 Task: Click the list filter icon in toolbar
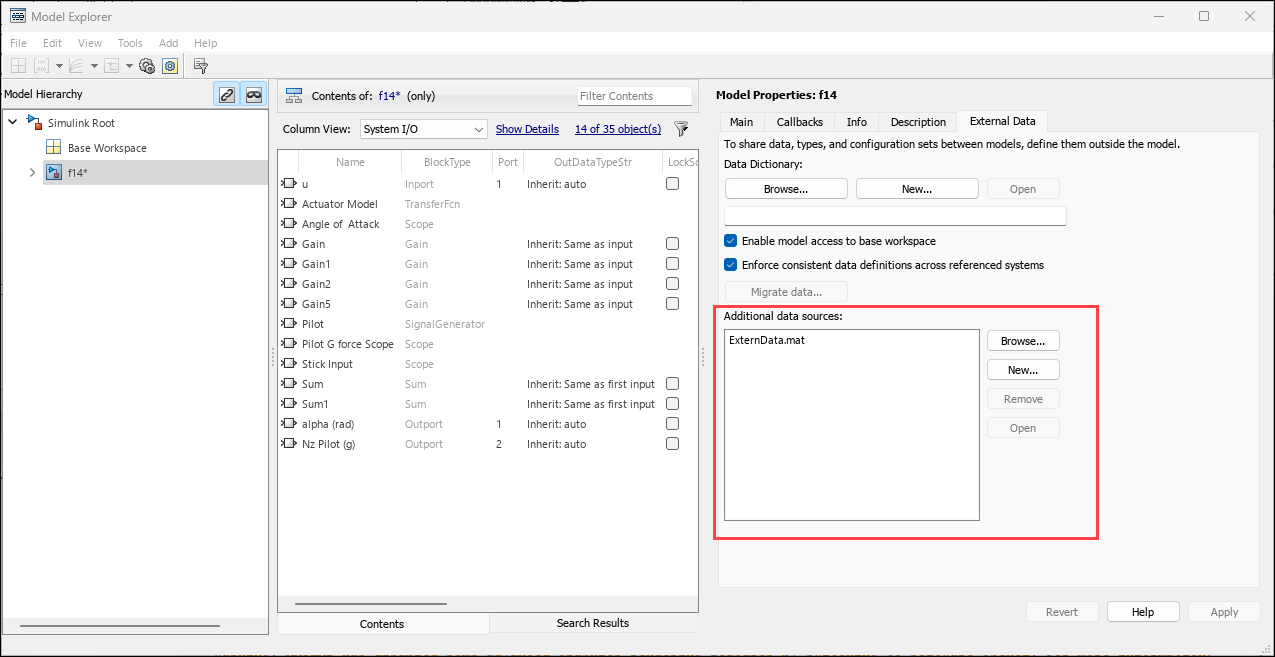tap(201, 66)
